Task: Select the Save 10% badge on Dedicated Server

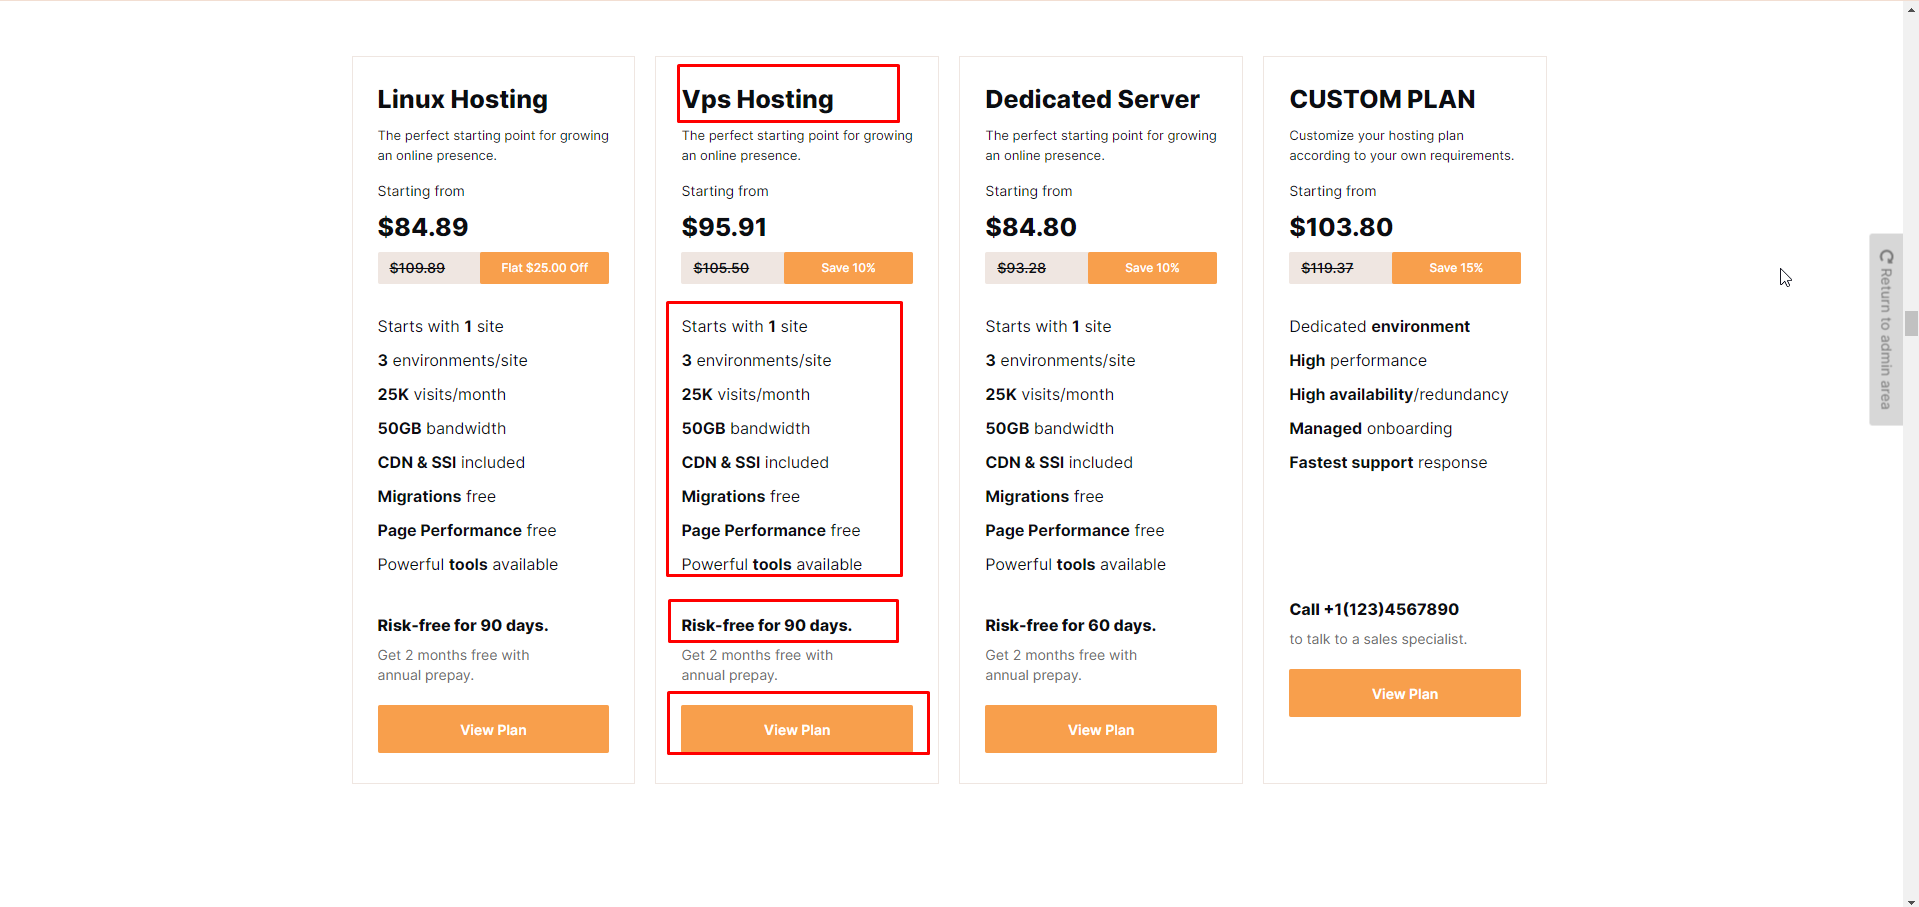Action: (1152, 268)
